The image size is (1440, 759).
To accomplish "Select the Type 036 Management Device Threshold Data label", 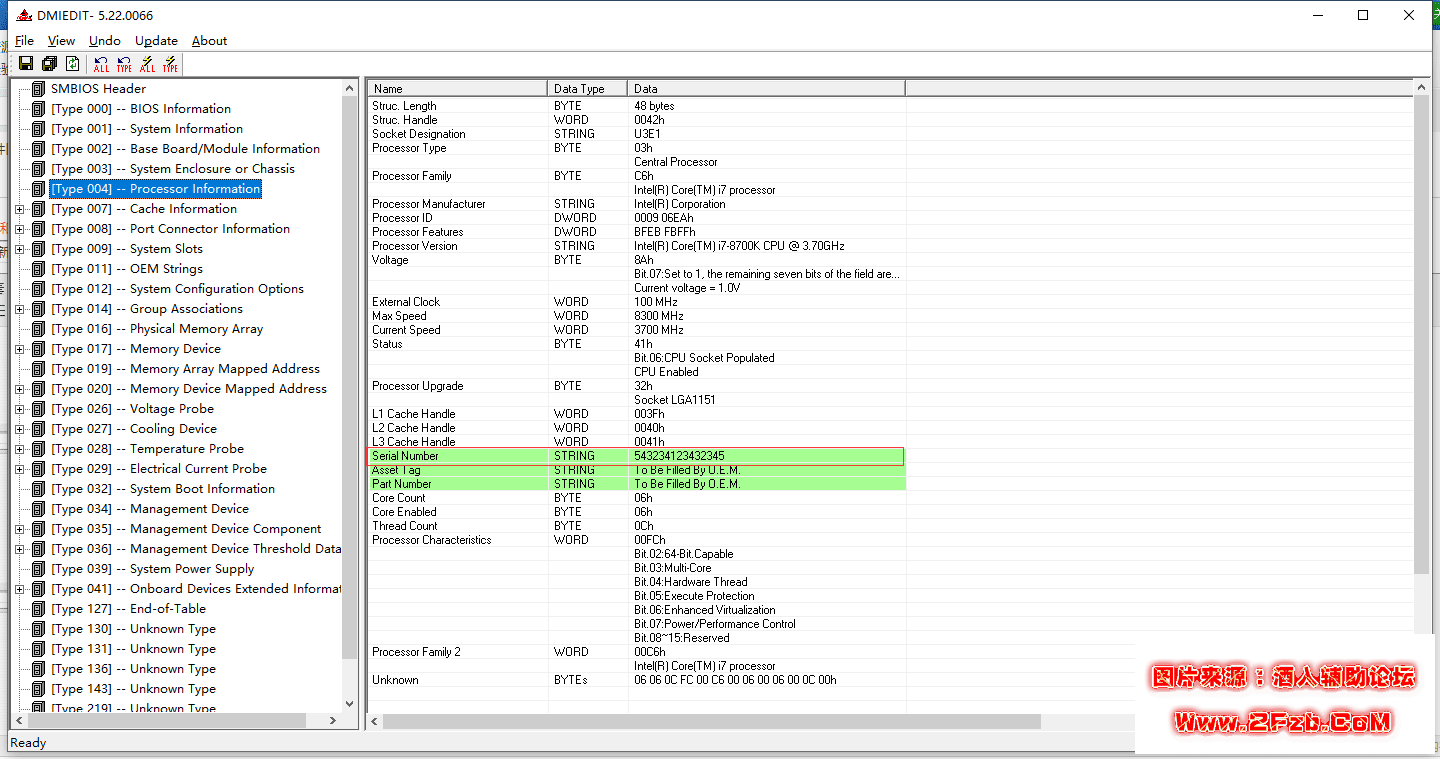I will click(x=196, y=549).
